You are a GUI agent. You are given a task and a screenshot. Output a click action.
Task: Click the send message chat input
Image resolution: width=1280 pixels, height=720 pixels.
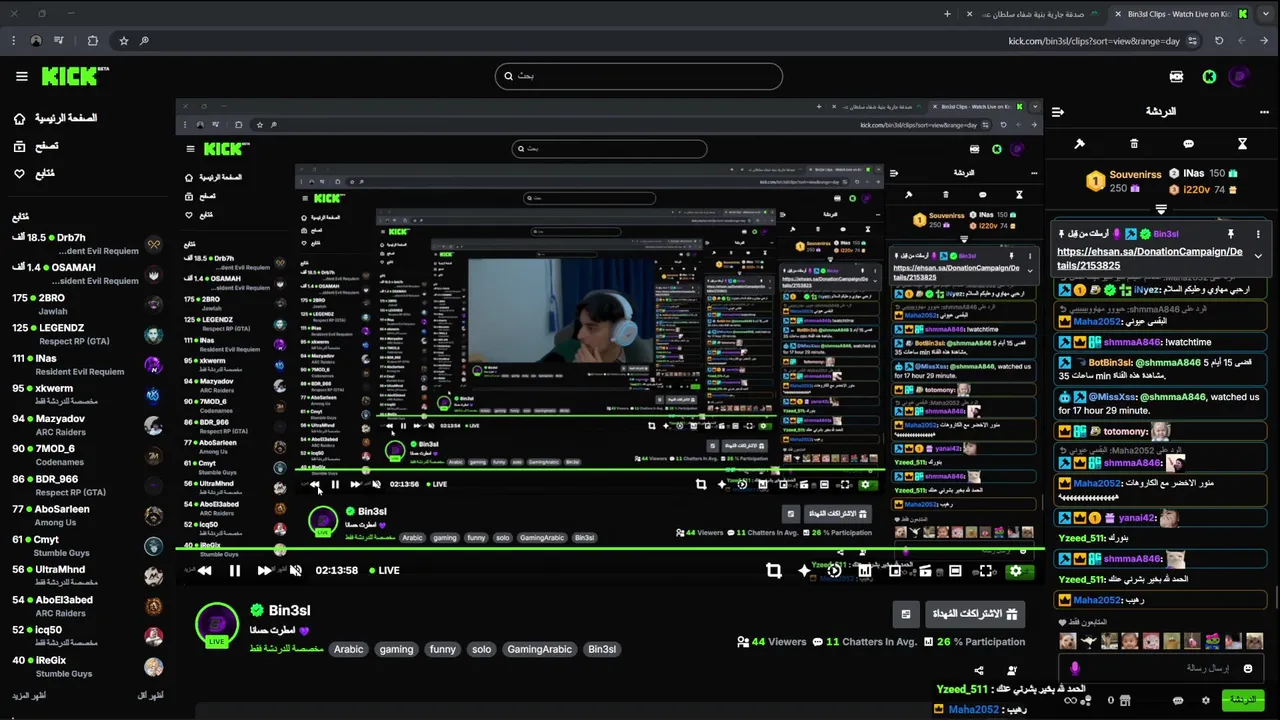(1160, 668)
